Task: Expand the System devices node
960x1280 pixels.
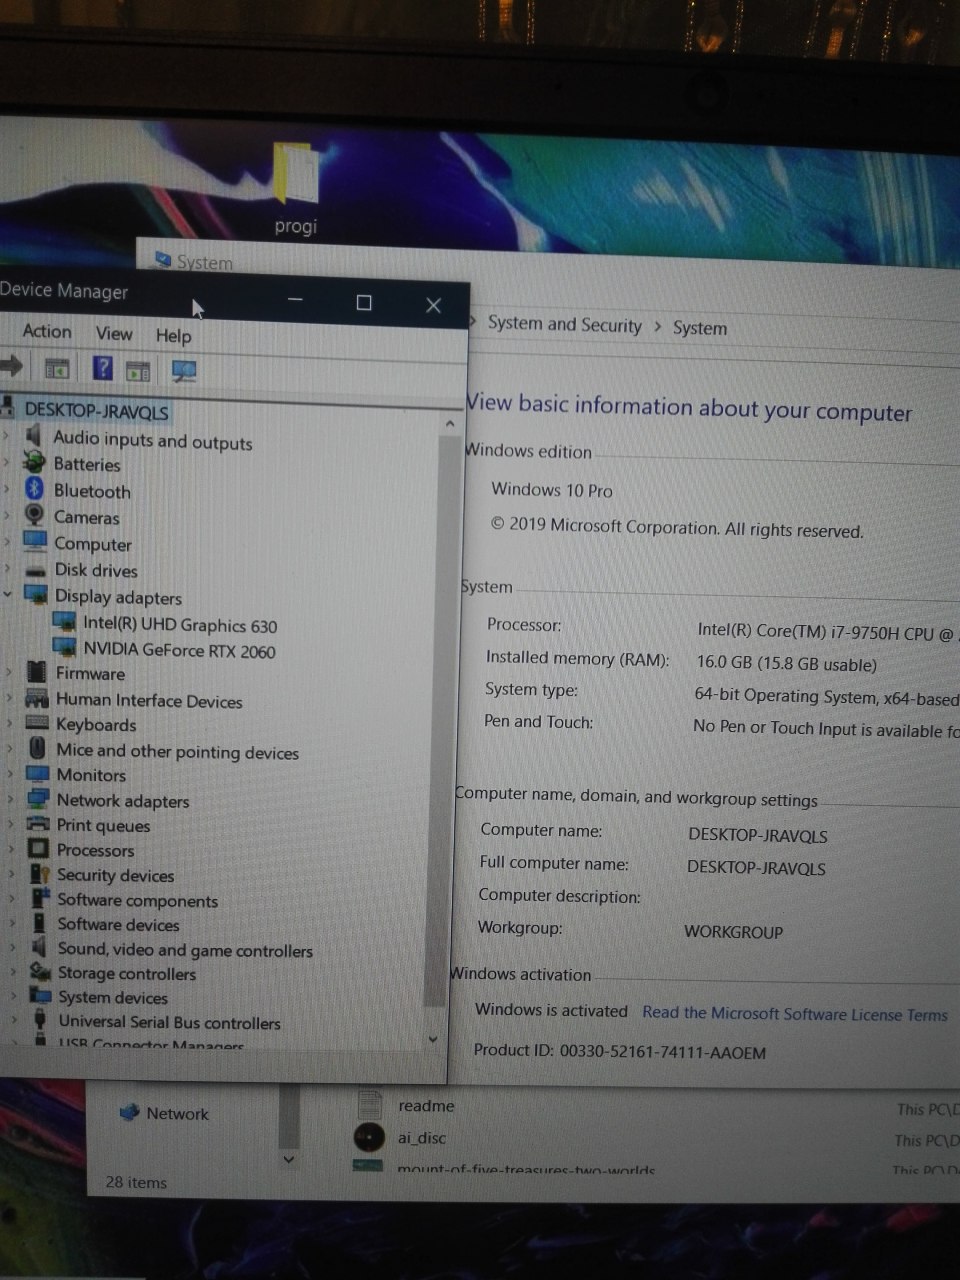Action: pos(13,996)
